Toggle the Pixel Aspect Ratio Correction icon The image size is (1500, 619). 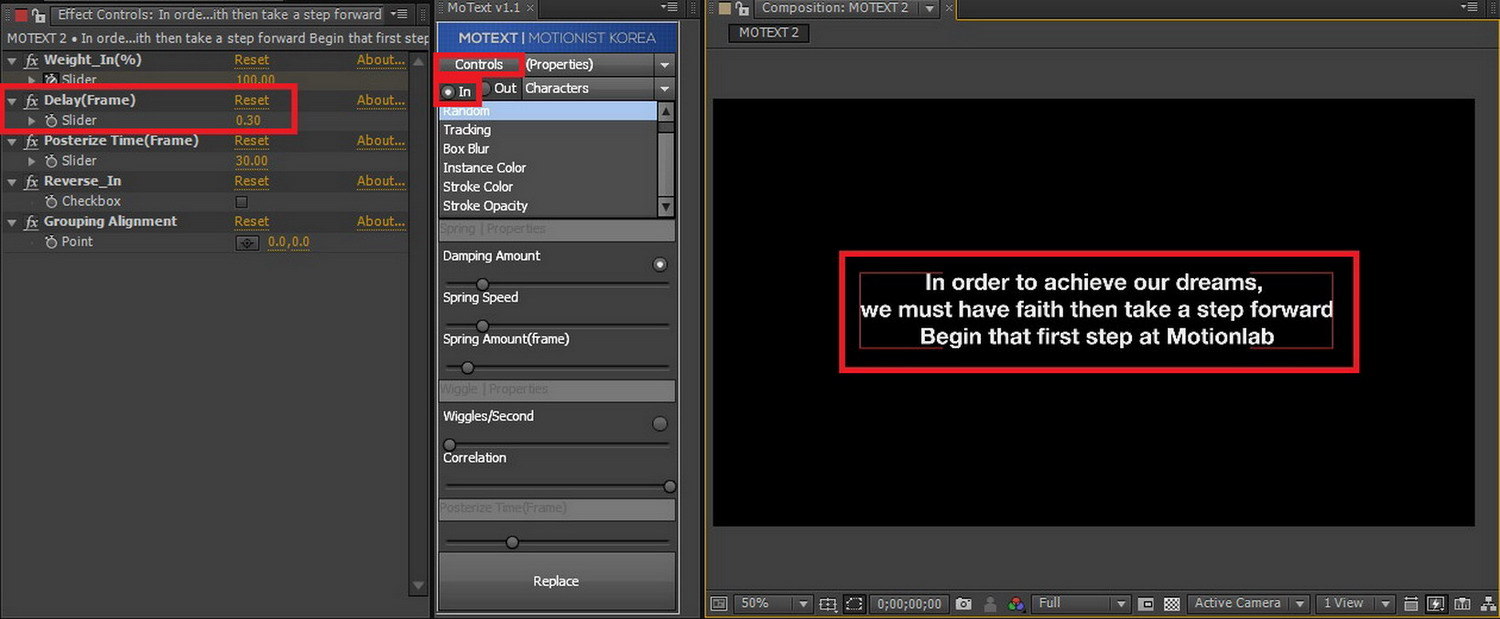1411,604
